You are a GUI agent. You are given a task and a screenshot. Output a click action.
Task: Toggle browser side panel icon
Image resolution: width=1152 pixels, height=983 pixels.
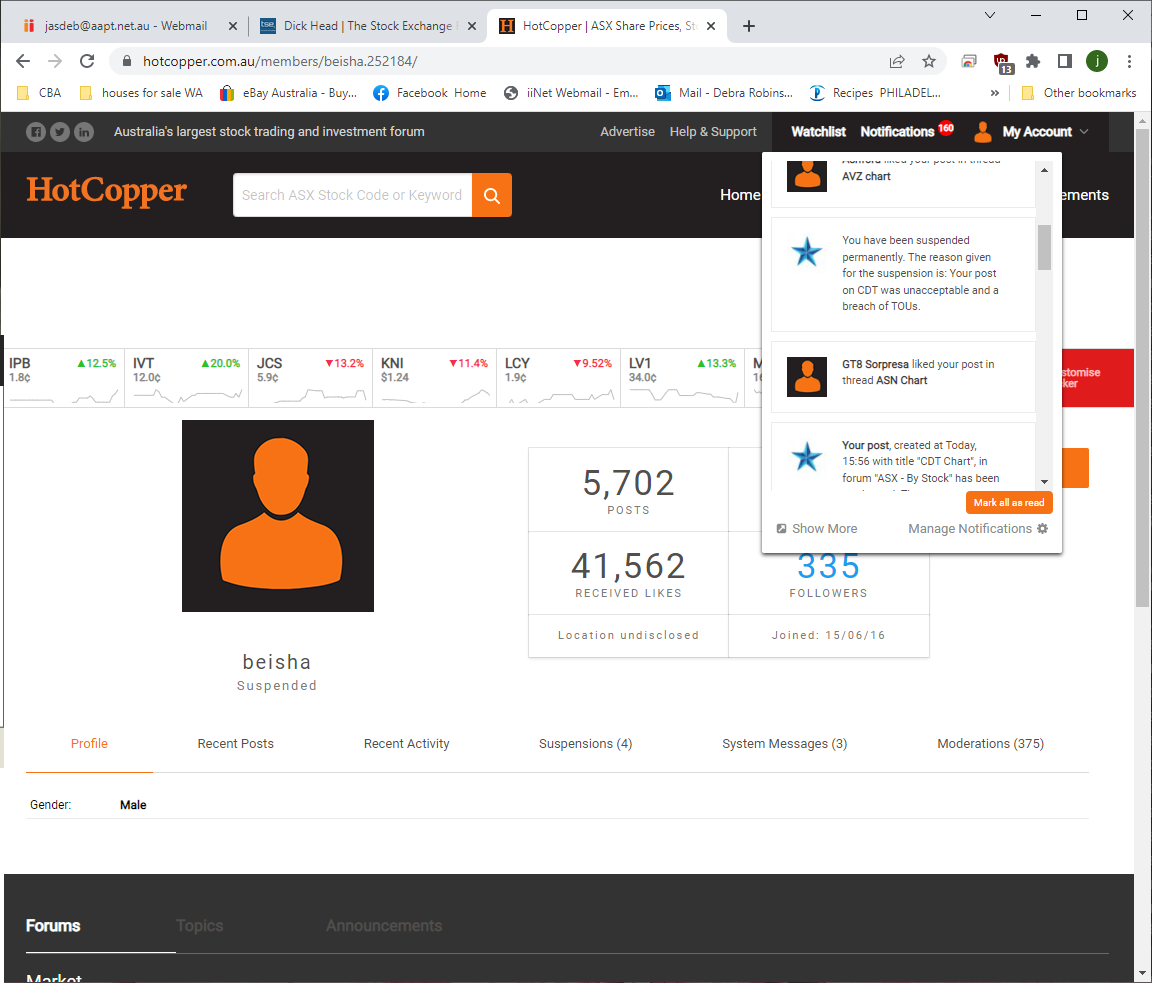pyautogui.click(x=1065, y=62)
